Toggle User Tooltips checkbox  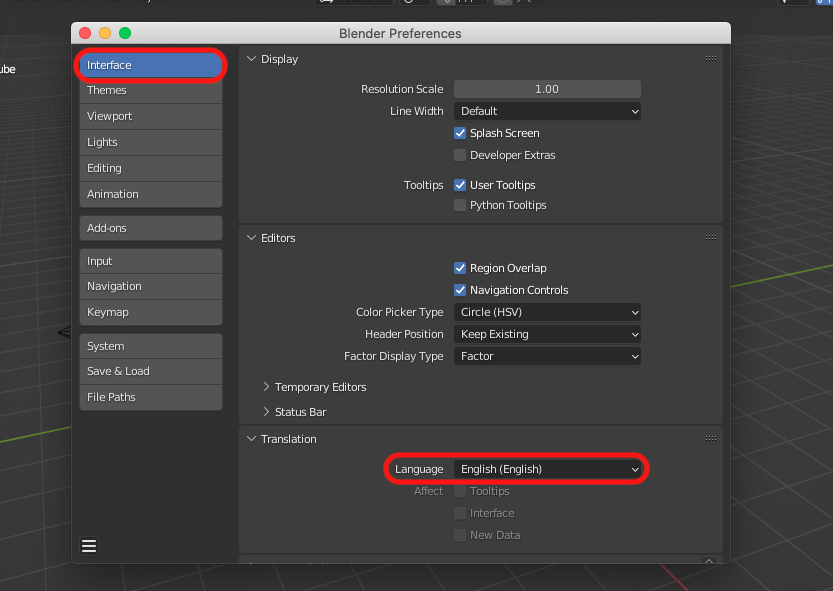pyautogui.click(x=460, y=185)
